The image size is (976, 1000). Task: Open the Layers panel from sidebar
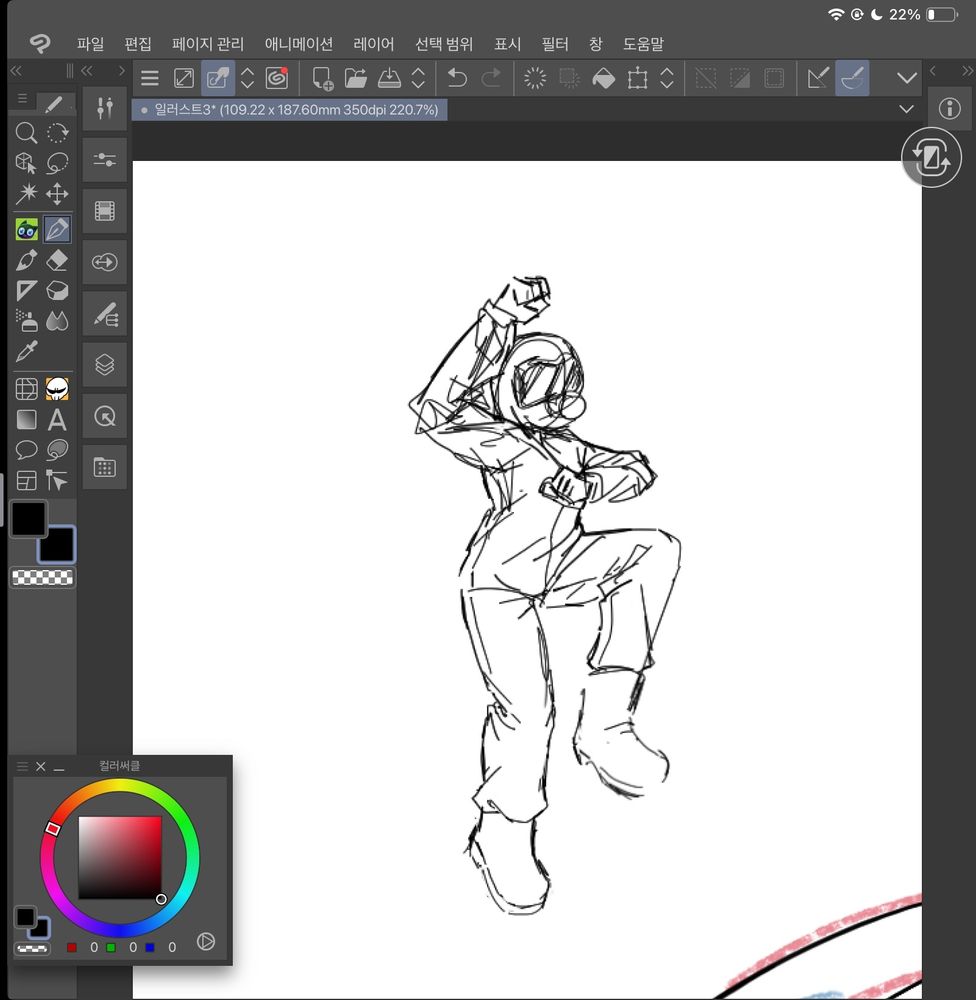[x=105, y=365]
